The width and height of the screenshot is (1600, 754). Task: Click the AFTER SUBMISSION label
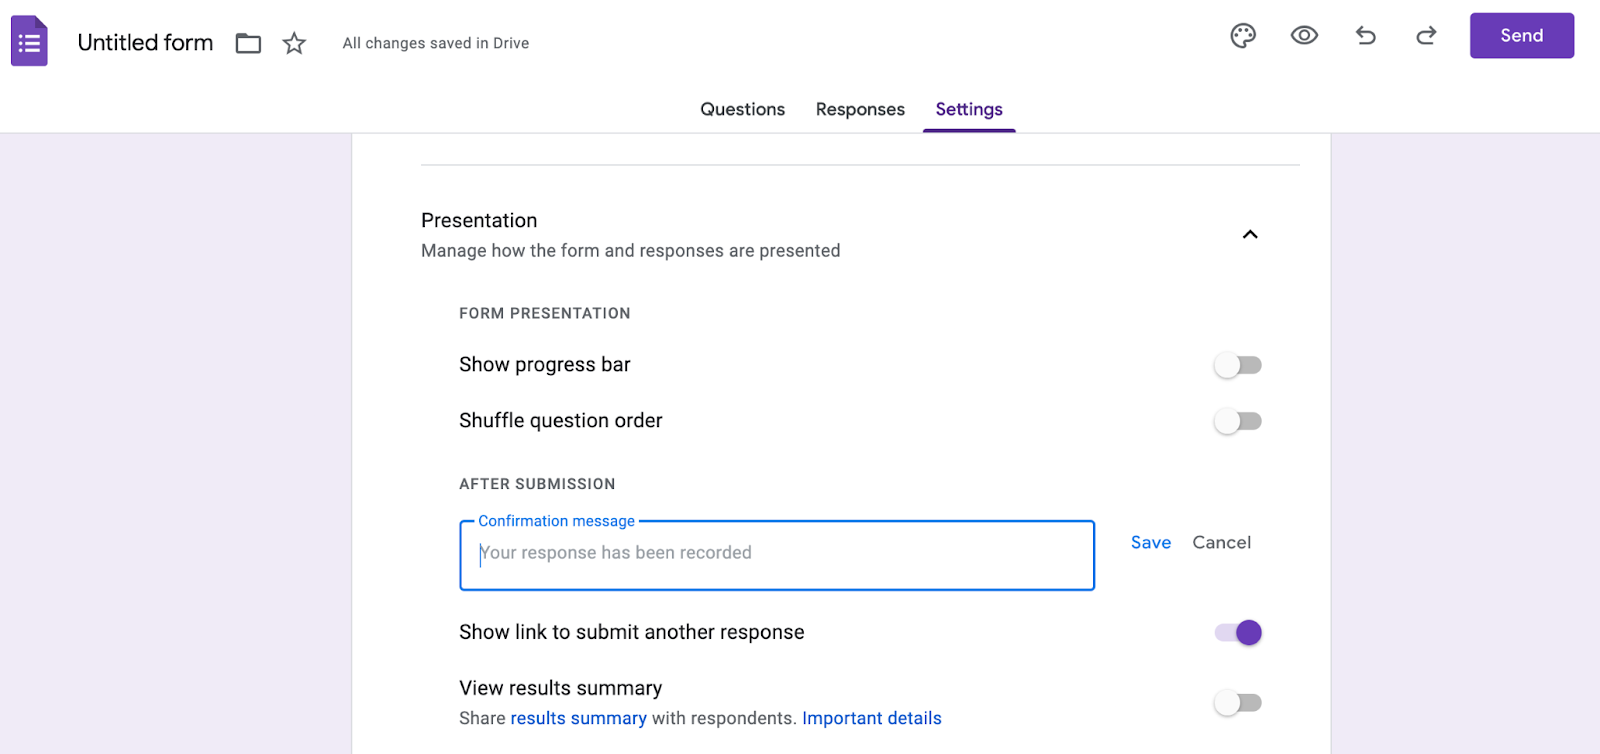(x=537, y=484)
